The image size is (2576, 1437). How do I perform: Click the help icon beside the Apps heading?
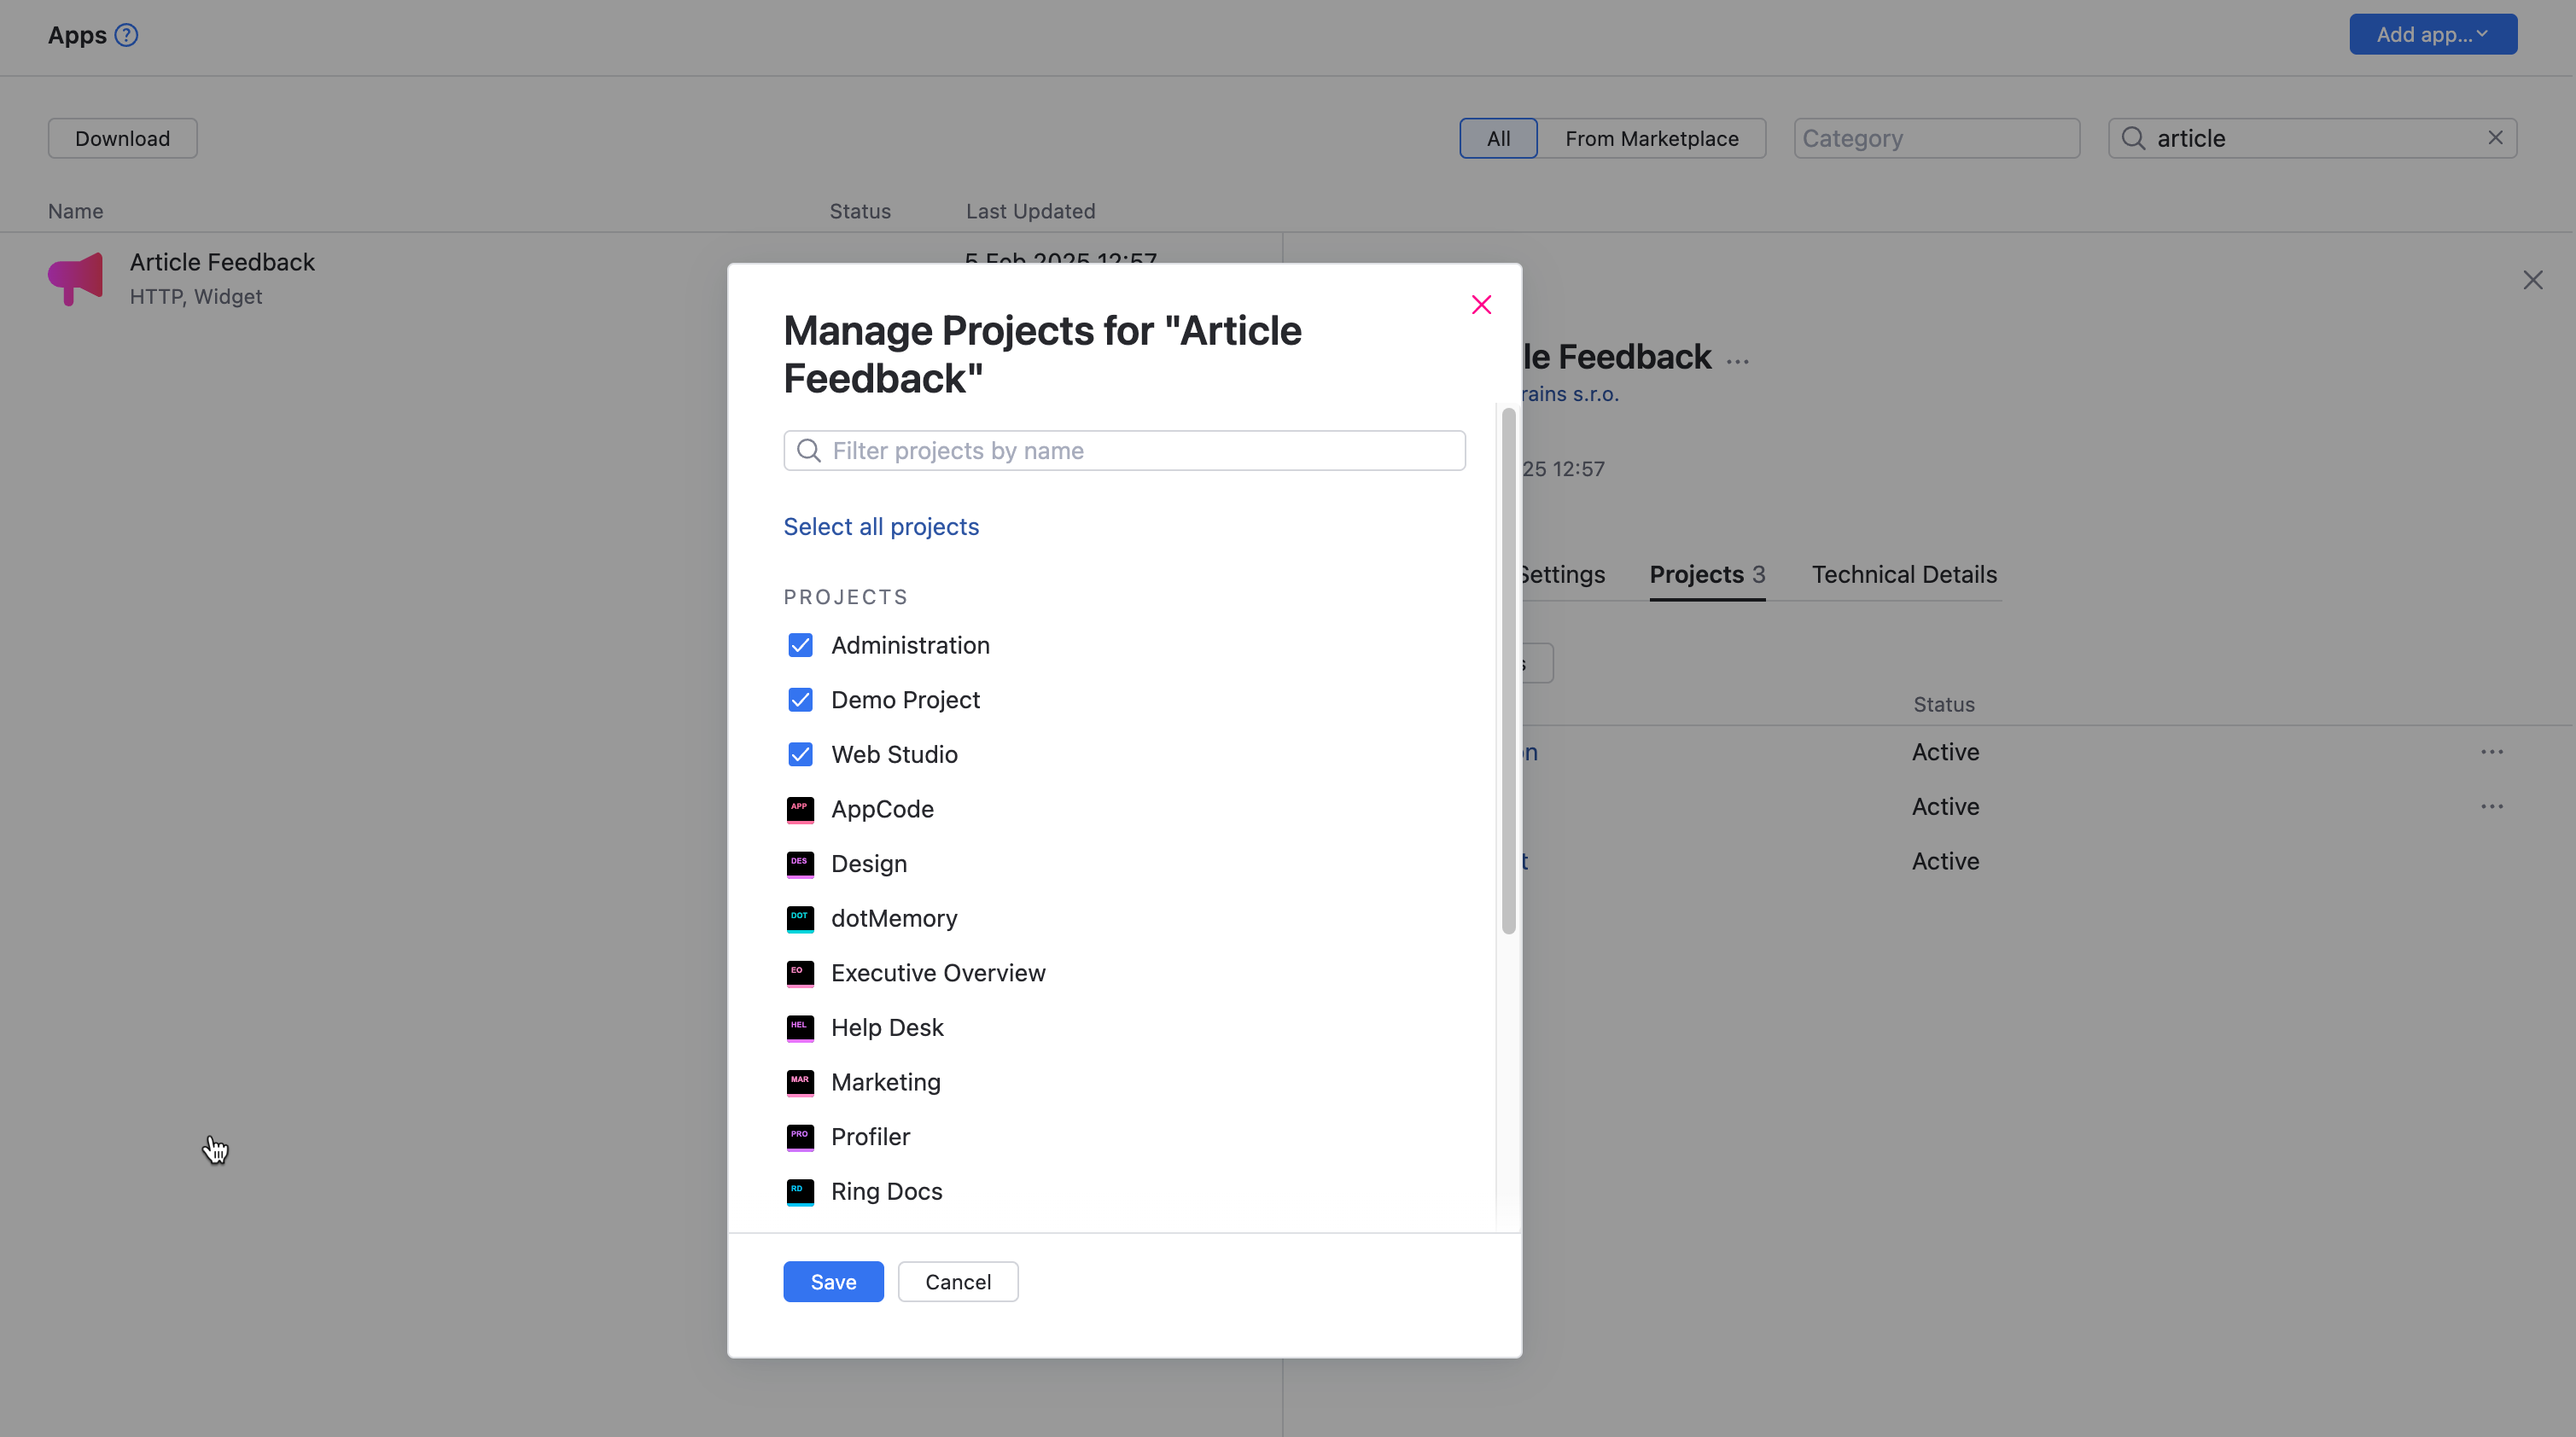click(x=127, y=35)
